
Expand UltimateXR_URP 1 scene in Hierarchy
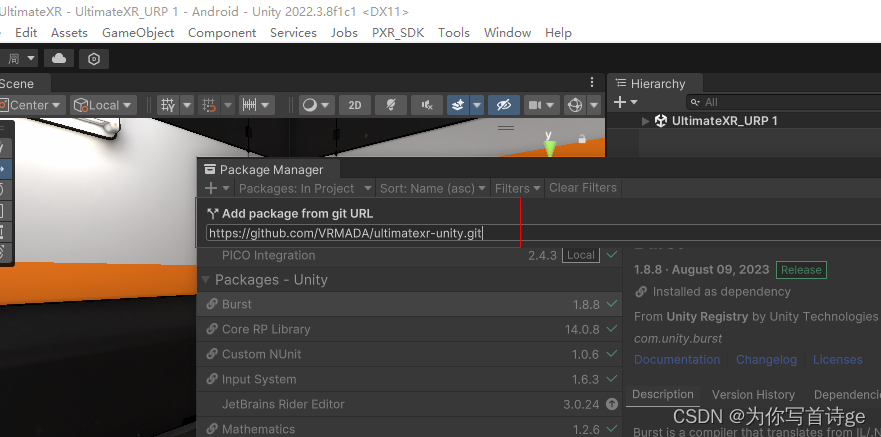[646, 121]
